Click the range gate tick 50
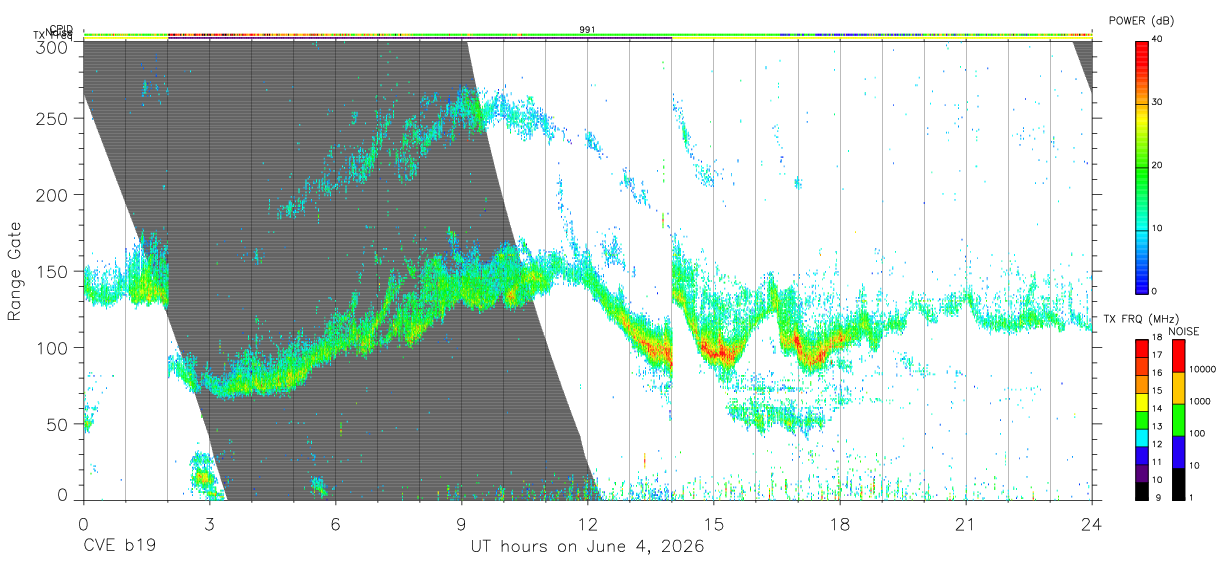 point(59,424)
